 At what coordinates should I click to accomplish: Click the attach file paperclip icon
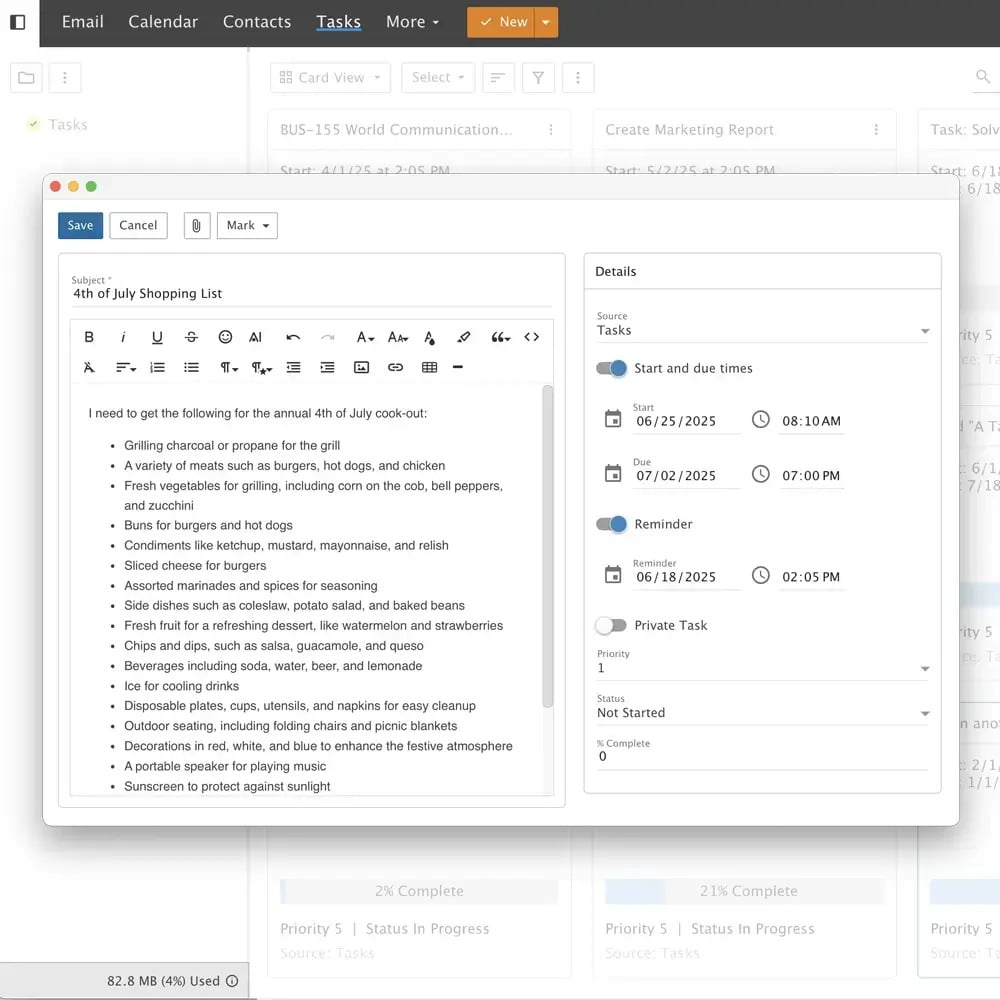[196, 226]
